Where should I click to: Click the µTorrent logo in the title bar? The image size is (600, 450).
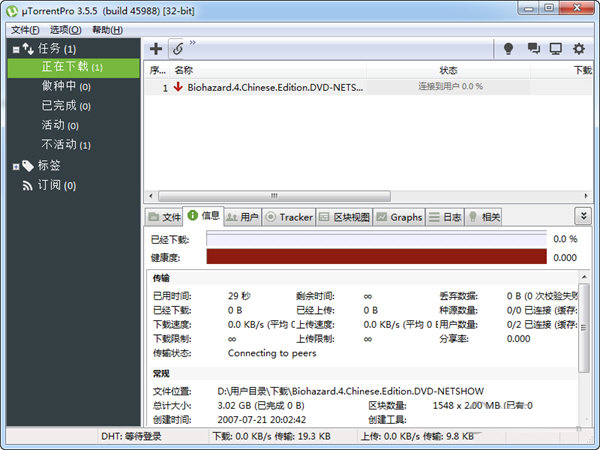(12, 11)
